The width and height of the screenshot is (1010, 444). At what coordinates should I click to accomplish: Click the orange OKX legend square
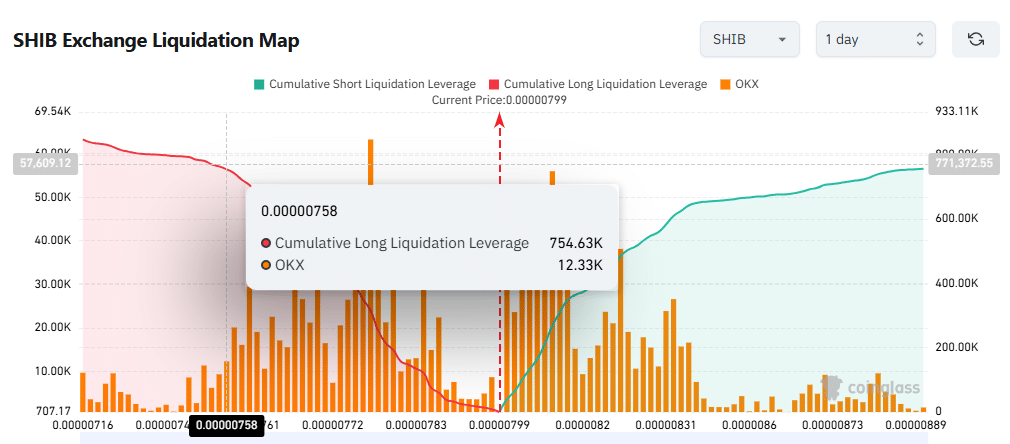pos(725,84)
